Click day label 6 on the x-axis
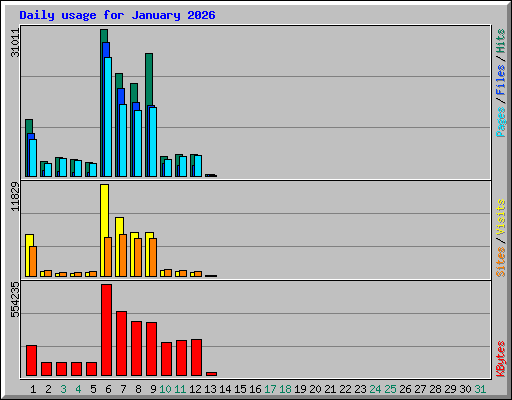512x400 pixels. (x=108, y=389)
